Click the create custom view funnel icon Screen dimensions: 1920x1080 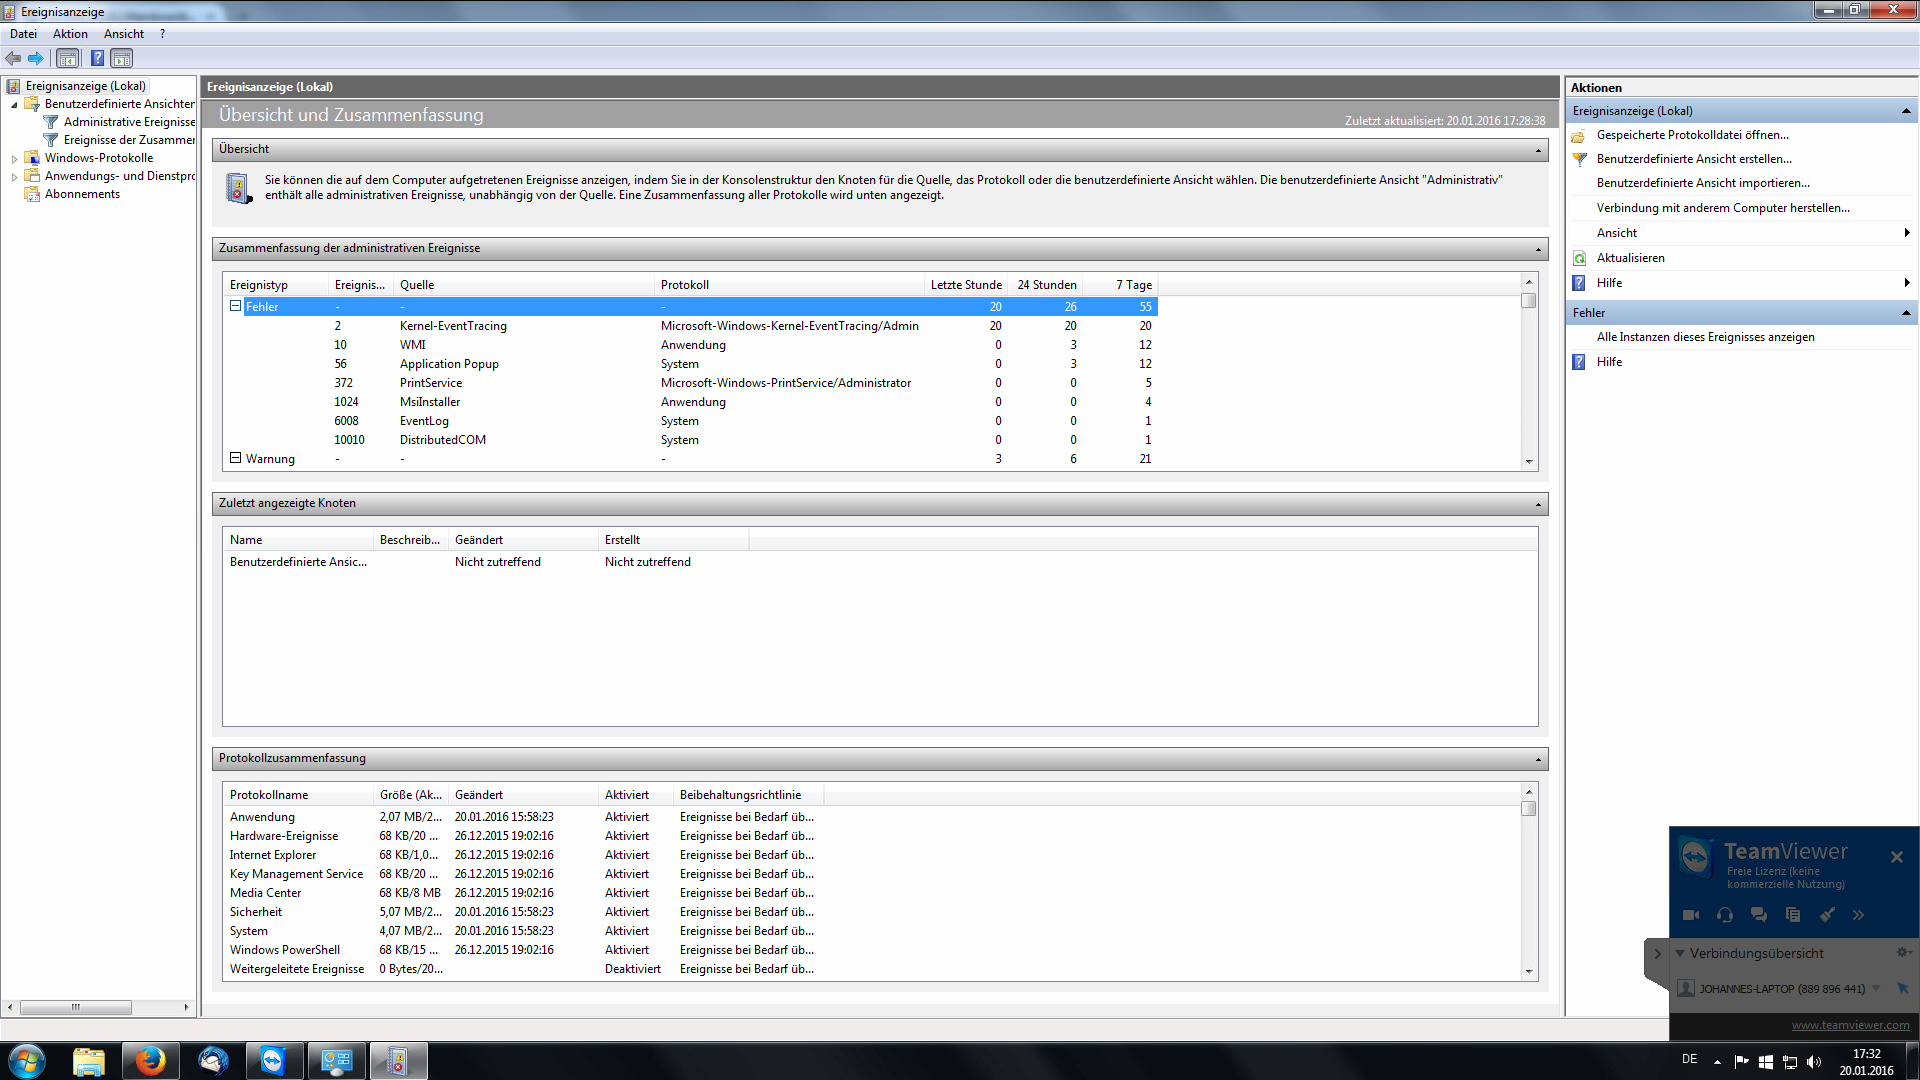1579,159
